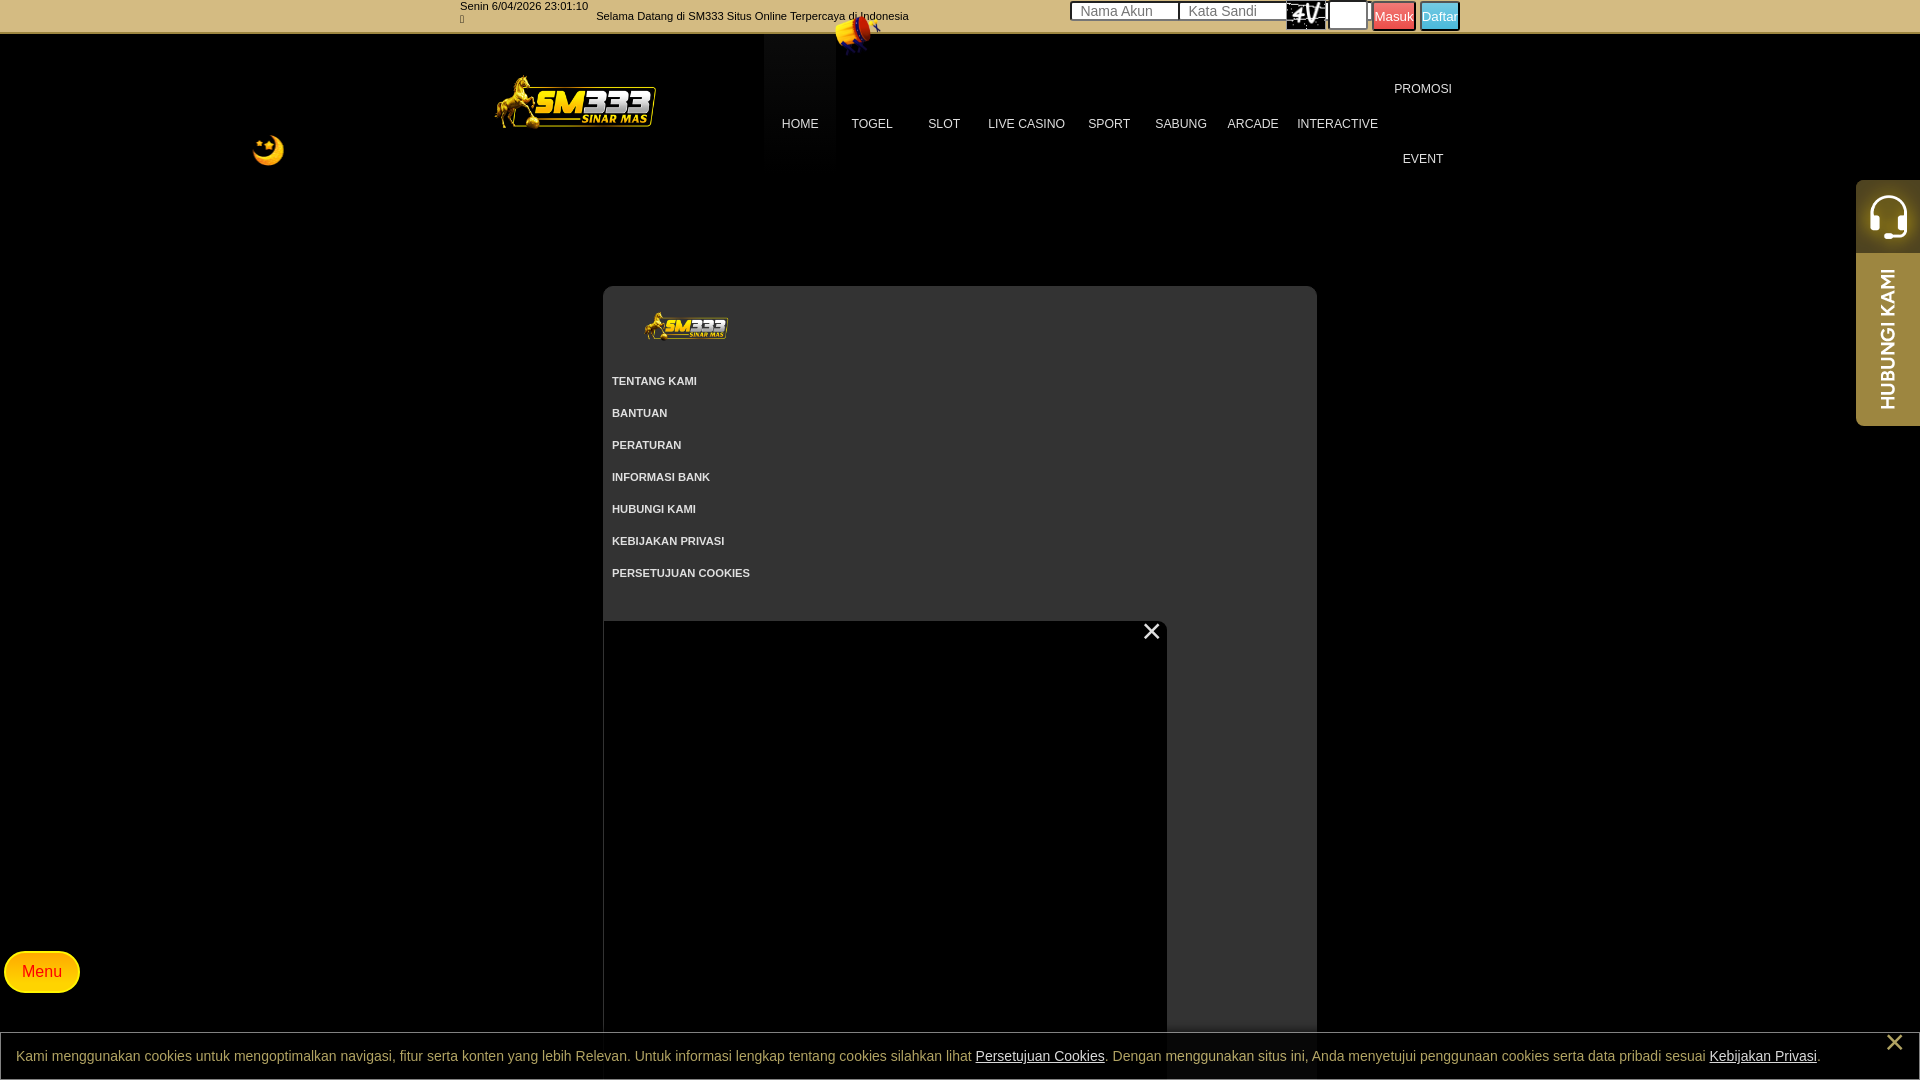1920x1080 pixels.
Task: Click the Selamat Datang marquee text
Action: tap(752, 16)
